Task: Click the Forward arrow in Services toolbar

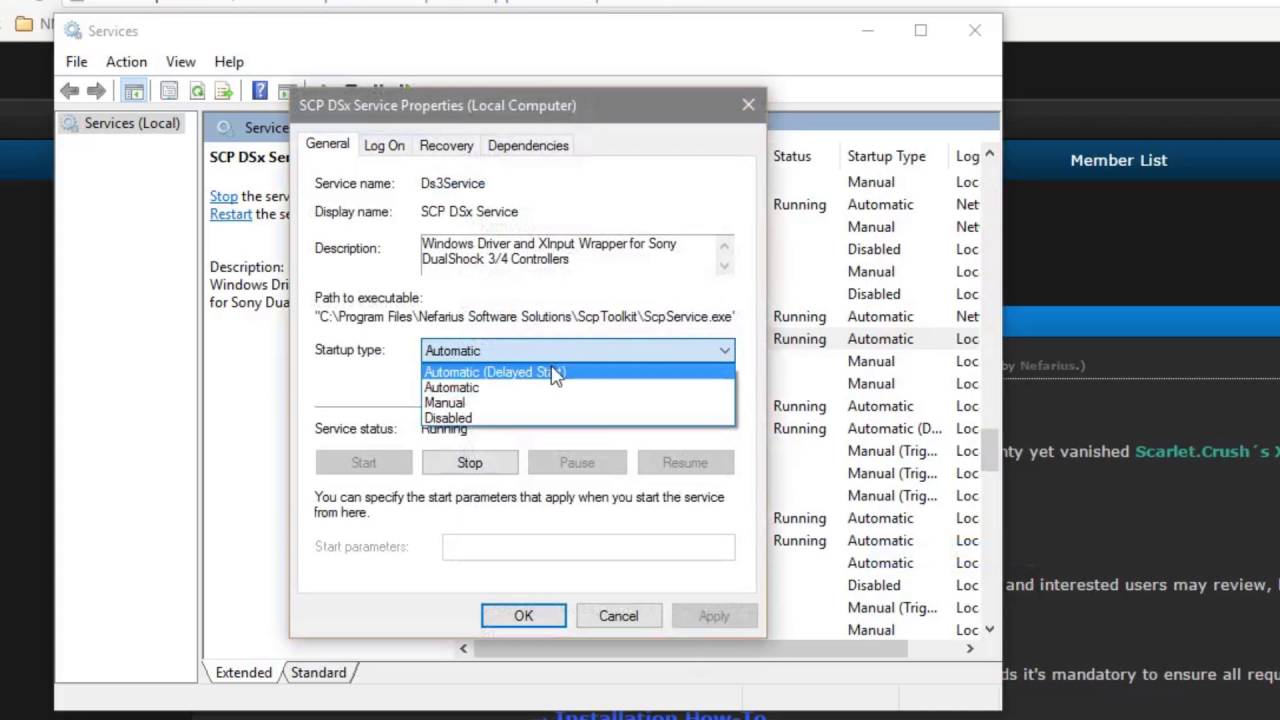Action: [x=96, y=91]
